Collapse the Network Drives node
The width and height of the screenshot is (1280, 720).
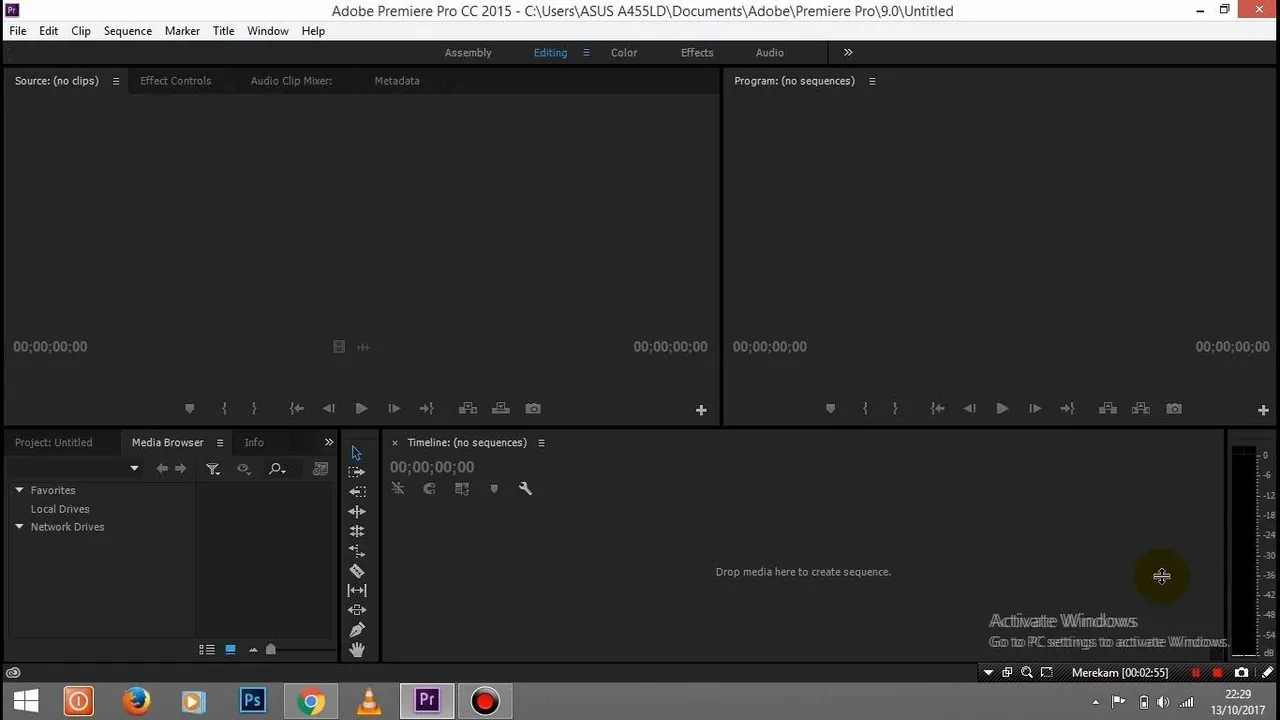point(19,527)
